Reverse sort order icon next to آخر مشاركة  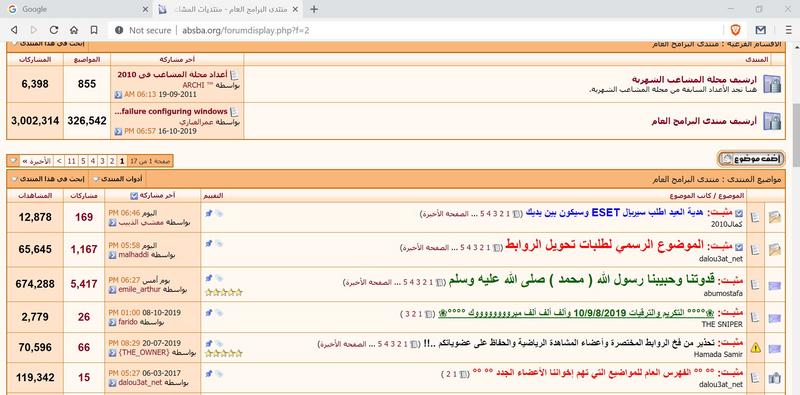pyautogui.click(x=134, y=195)
